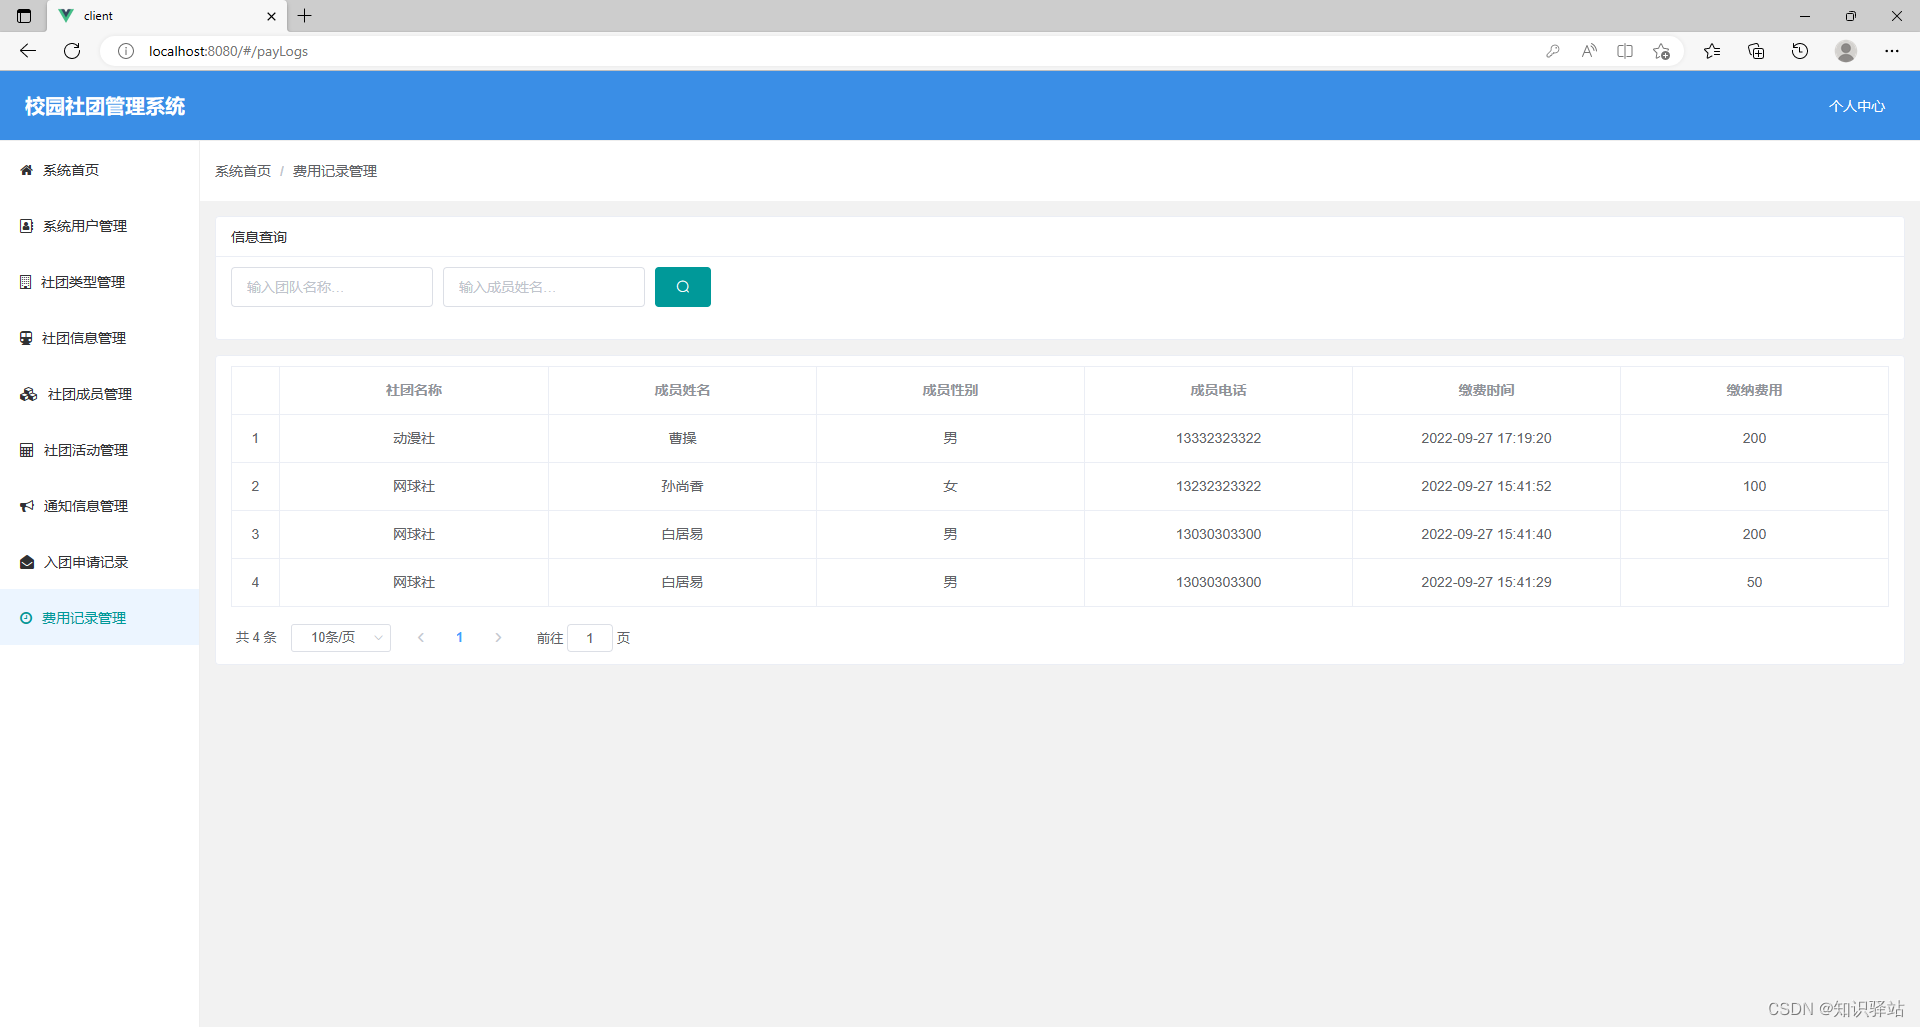Click the 系统首页 breadcrumb link
This screenshot has width=1920, height=1027.
[x=243, y=171]
